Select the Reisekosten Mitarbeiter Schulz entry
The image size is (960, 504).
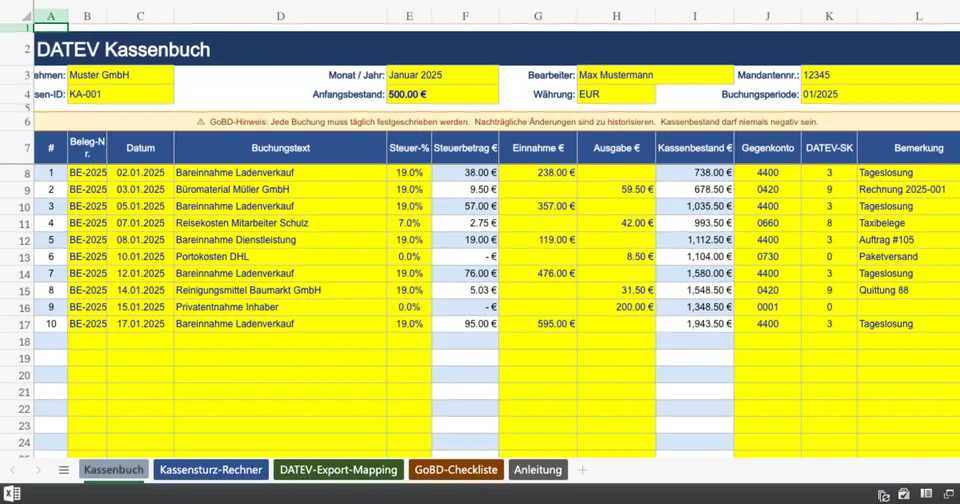280,224
